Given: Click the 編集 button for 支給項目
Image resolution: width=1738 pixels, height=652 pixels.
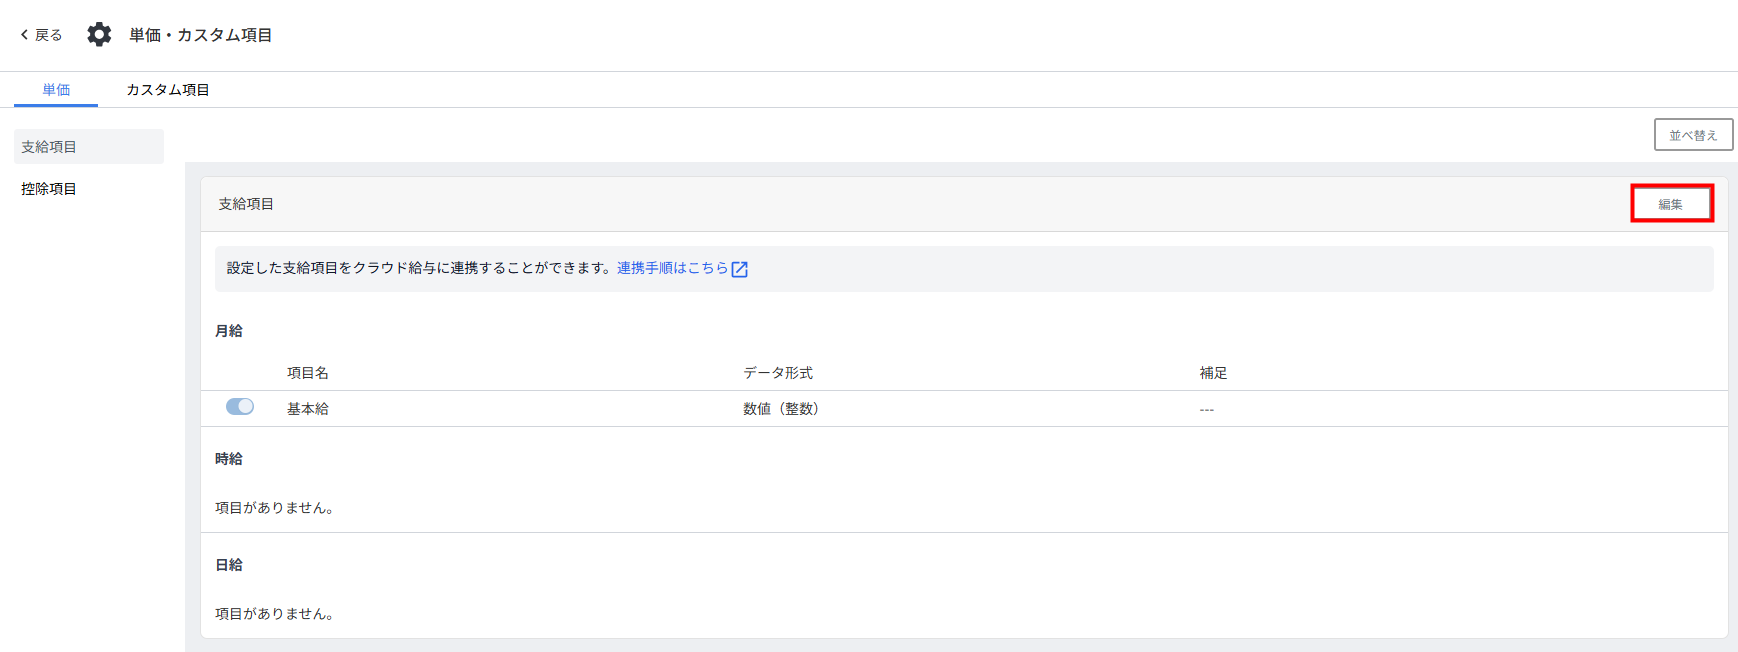Looking at the screenshot, I should tap(1671, 204).
